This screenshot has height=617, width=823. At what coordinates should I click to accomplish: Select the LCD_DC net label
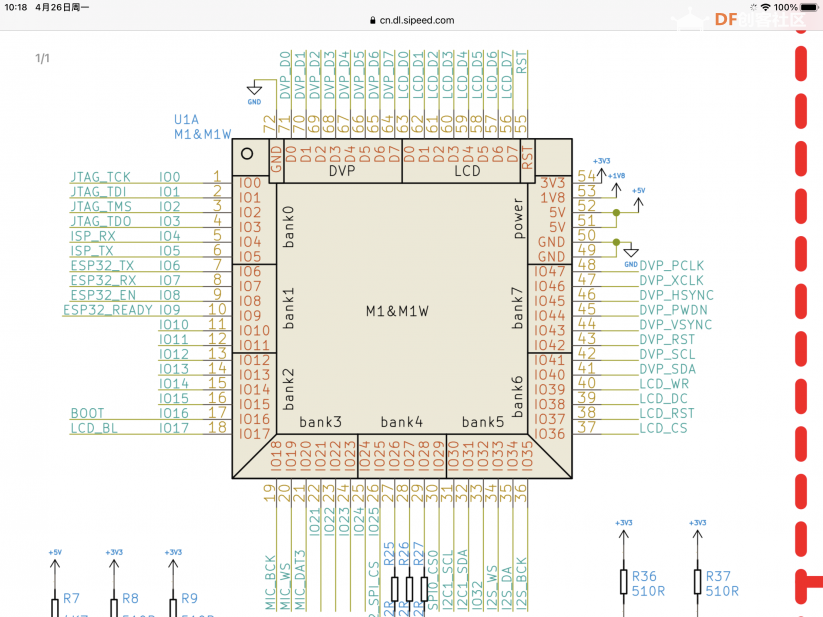663,398
